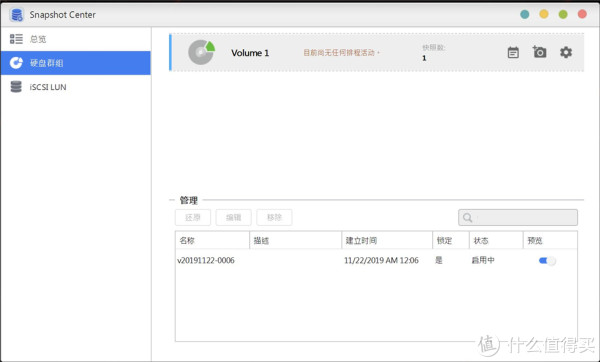Click the Volume 1 disk usage icon

201,52
